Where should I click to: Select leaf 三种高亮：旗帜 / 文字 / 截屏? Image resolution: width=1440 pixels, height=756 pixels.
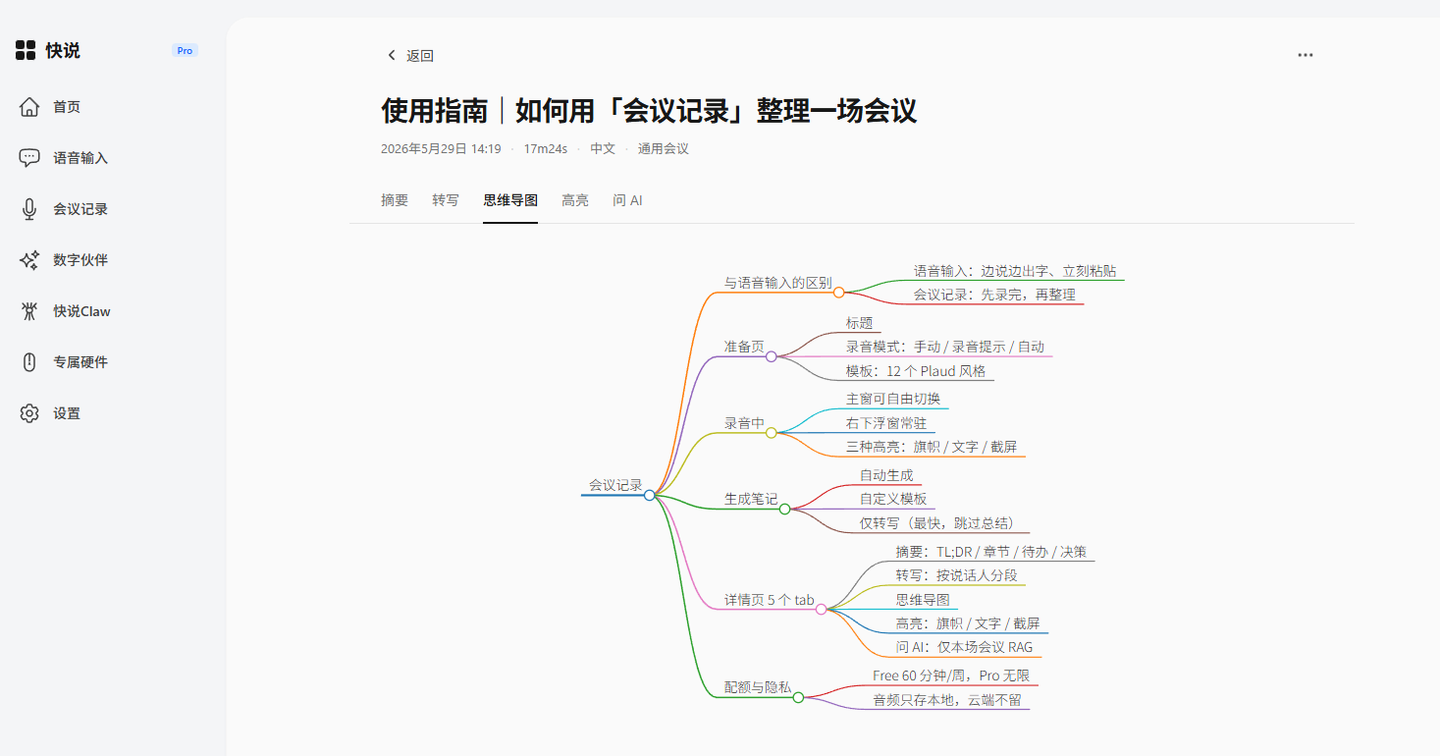click(931, 447)
